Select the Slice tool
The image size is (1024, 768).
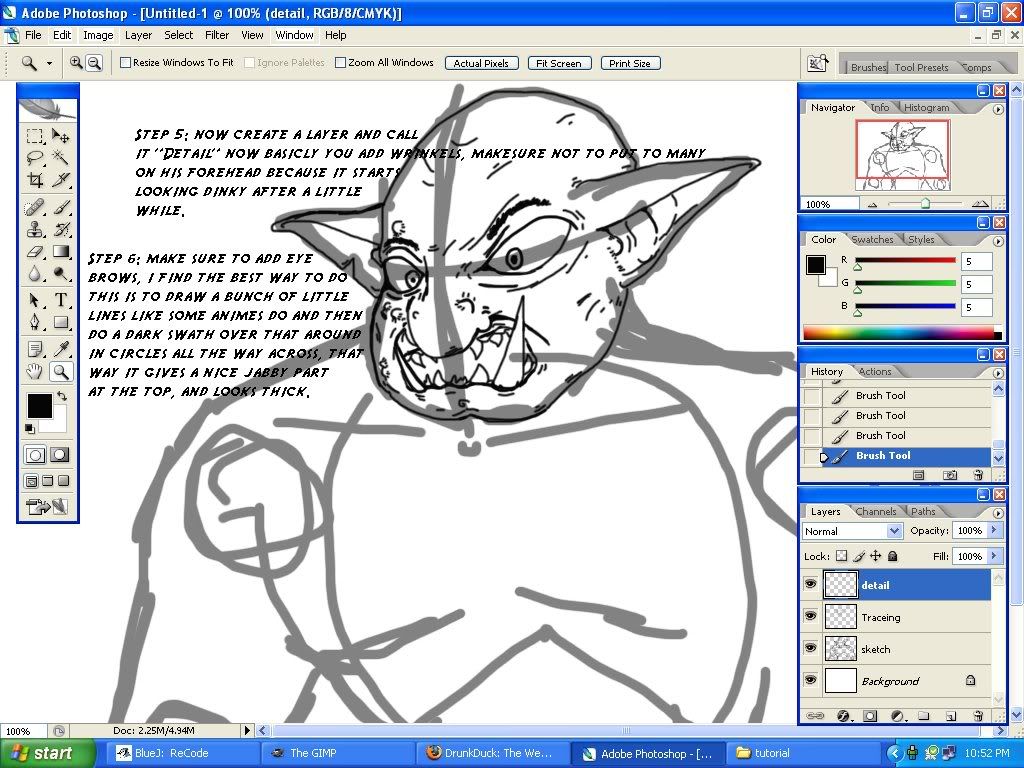pyautogui.click(x=61, y=179)
